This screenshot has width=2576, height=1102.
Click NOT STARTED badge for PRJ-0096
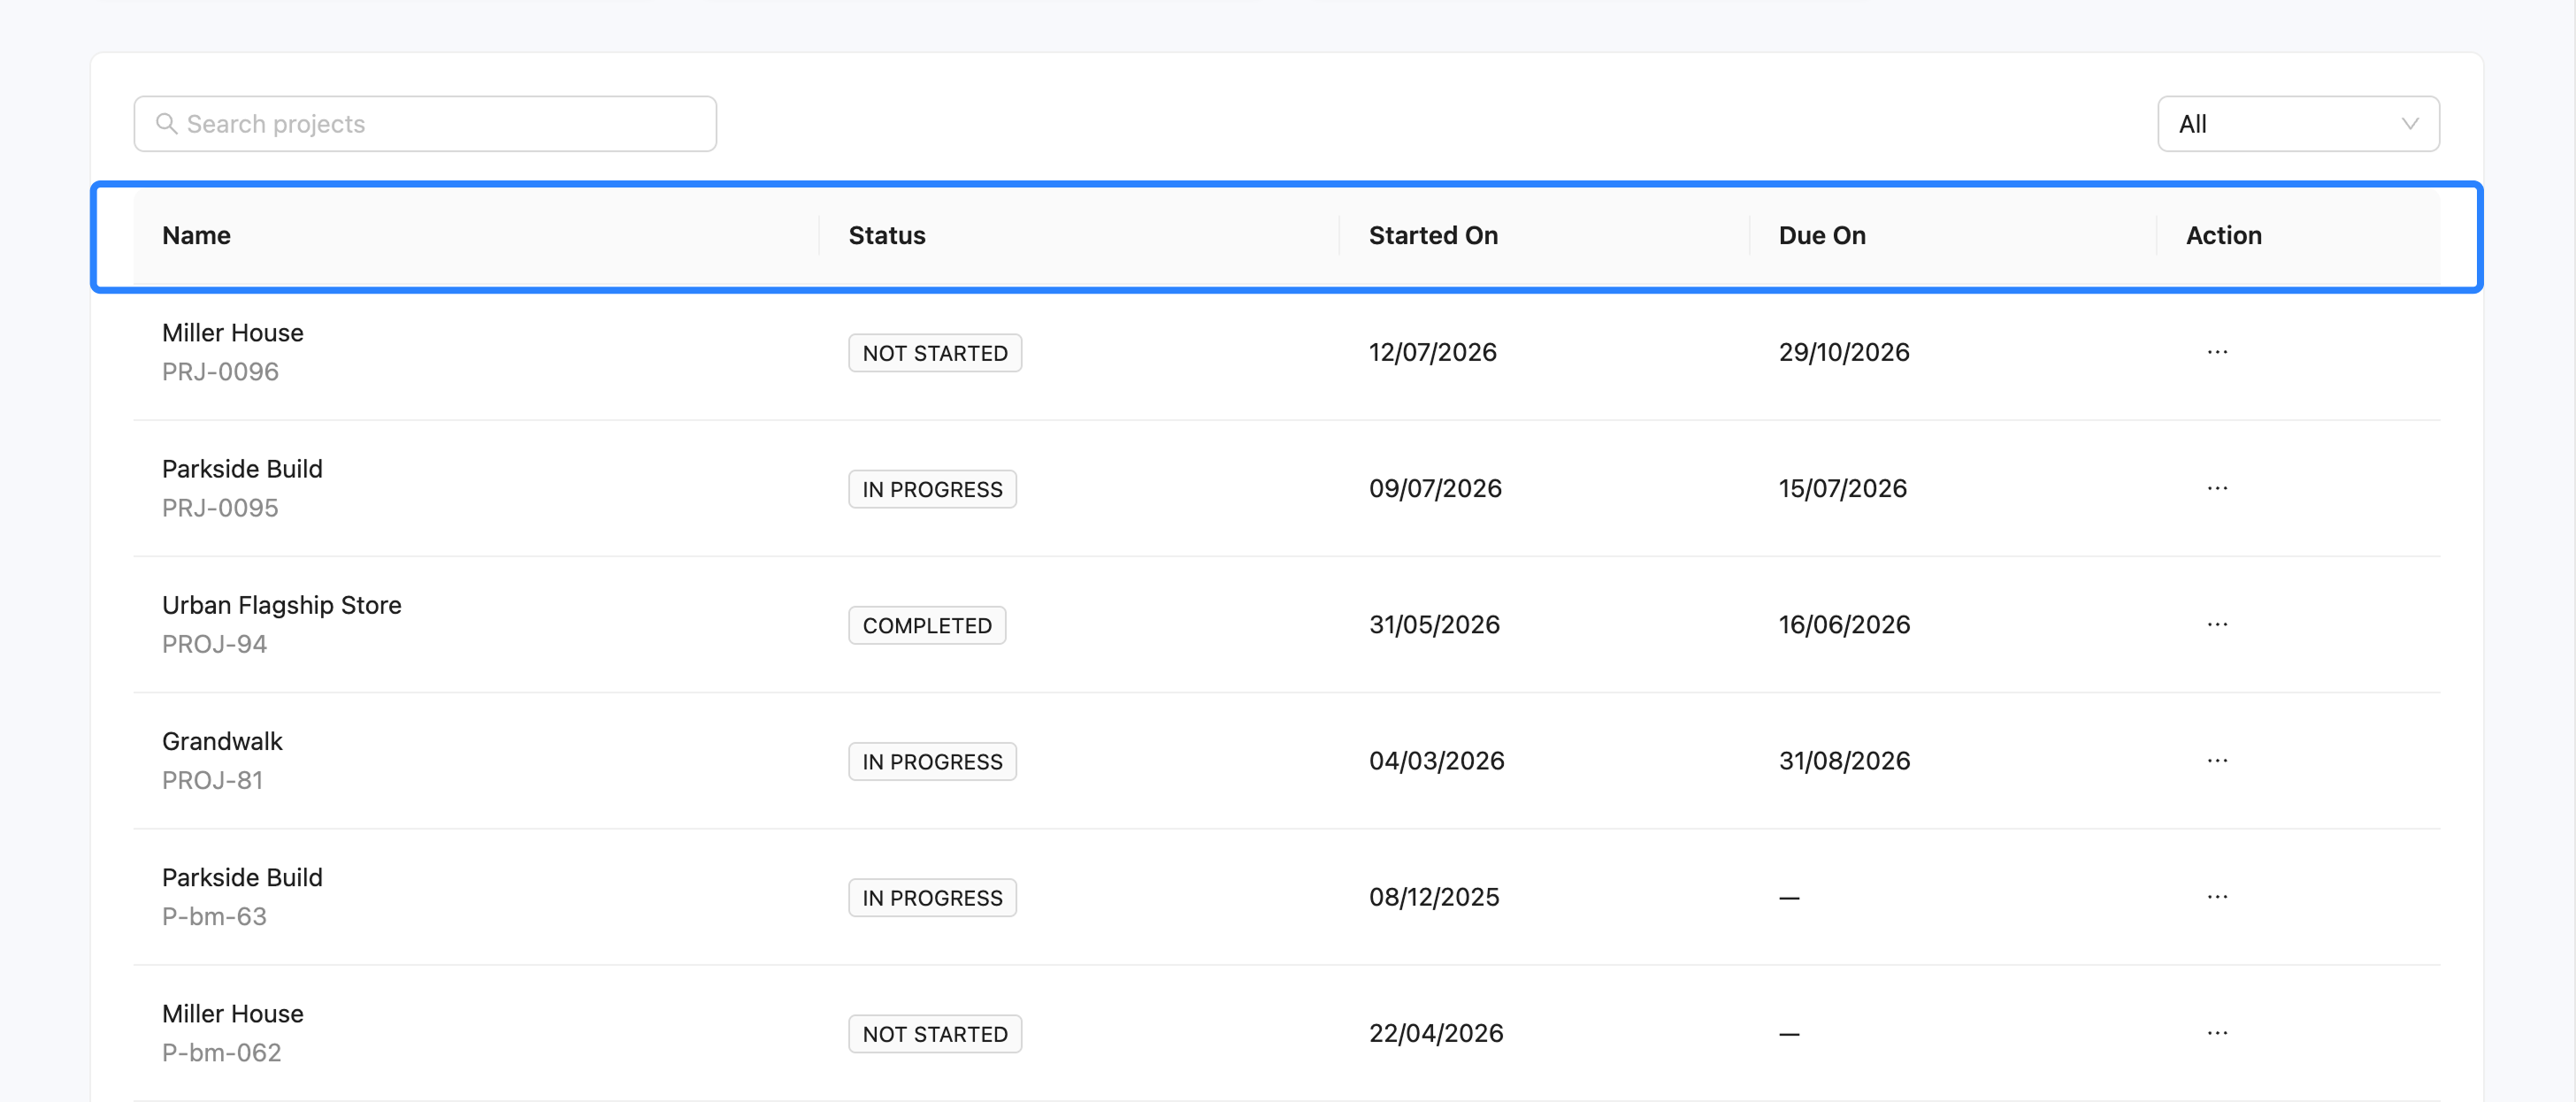pos(935,353)
